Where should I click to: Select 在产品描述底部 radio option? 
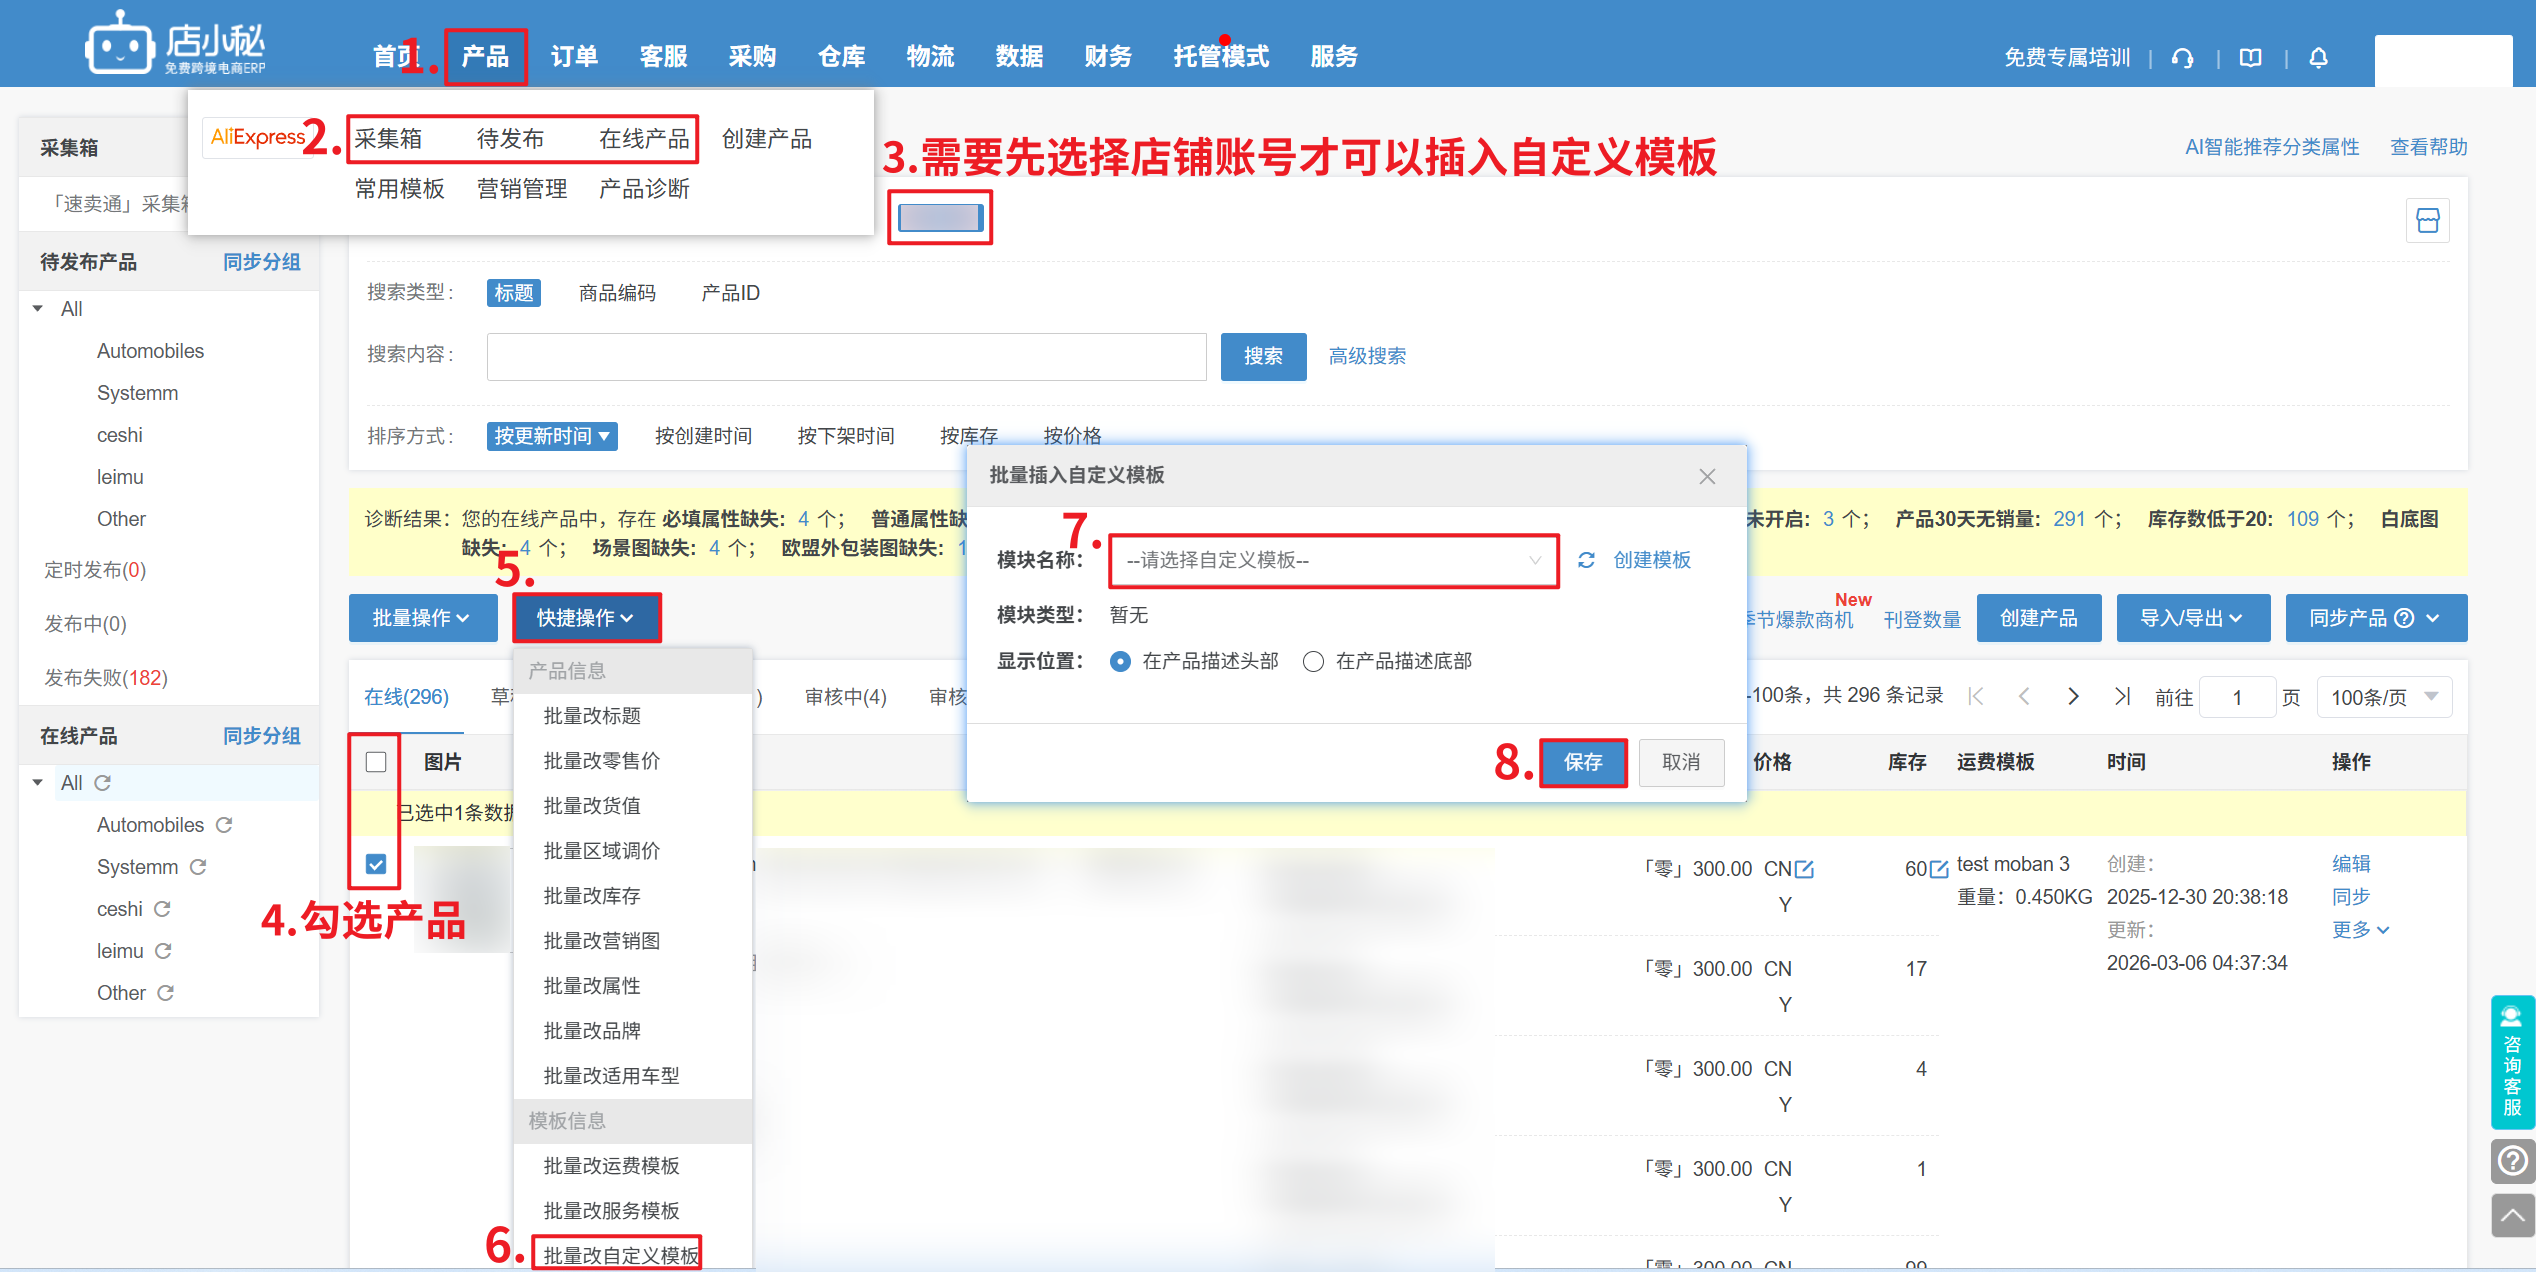click(x=1314, y=662)
